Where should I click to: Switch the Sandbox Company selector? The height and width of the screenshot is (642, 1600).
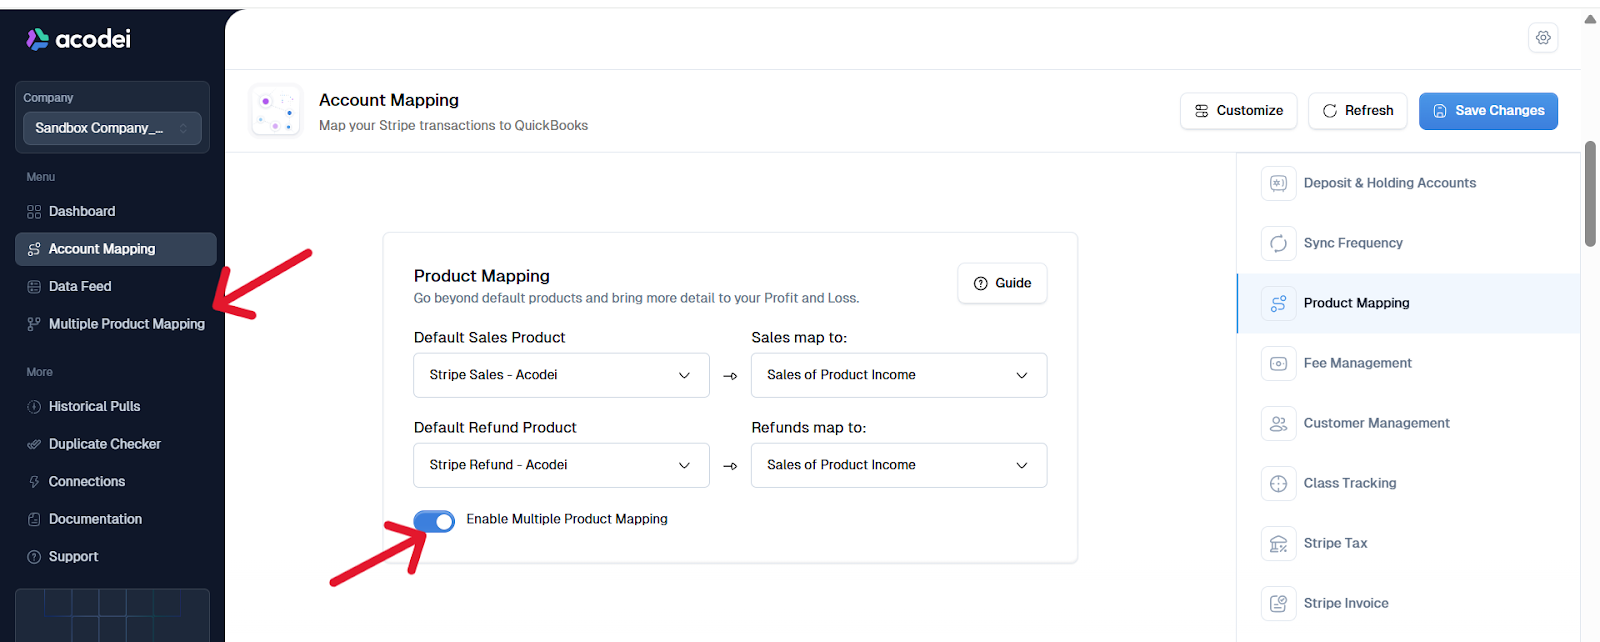coord(112,128)
